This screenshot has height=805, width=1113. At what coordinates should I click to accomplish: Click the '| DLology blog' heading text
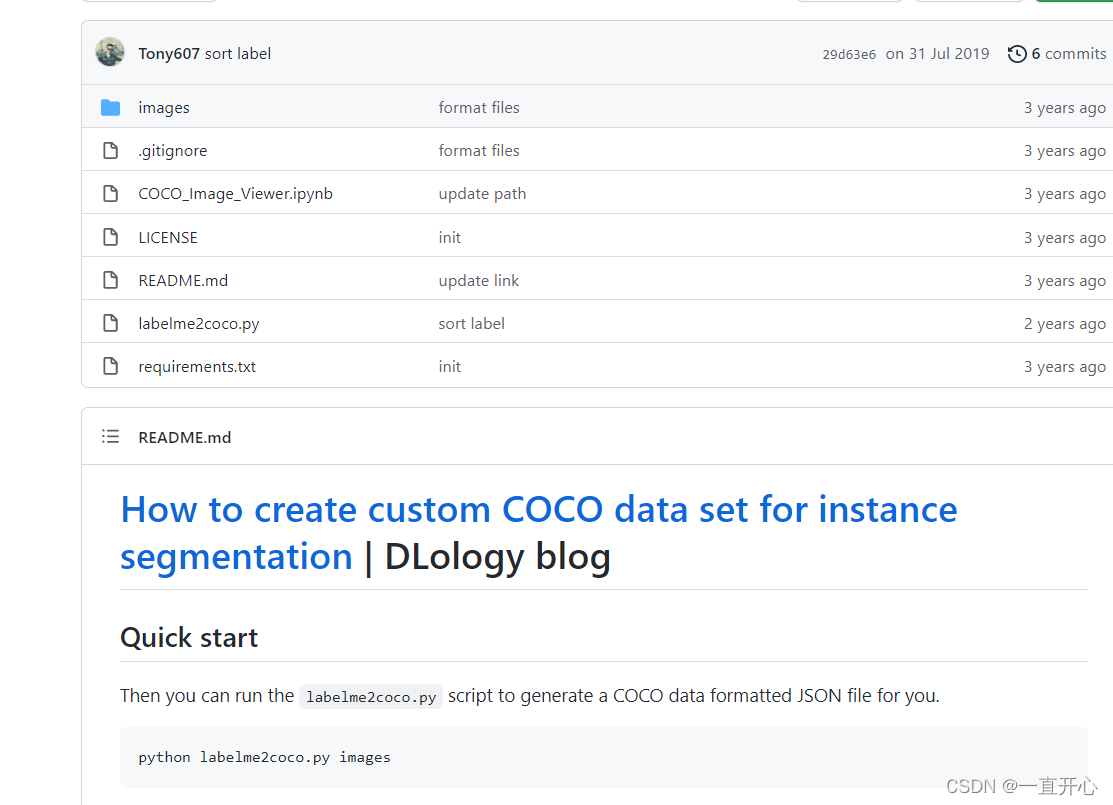(x=486, y=557)
